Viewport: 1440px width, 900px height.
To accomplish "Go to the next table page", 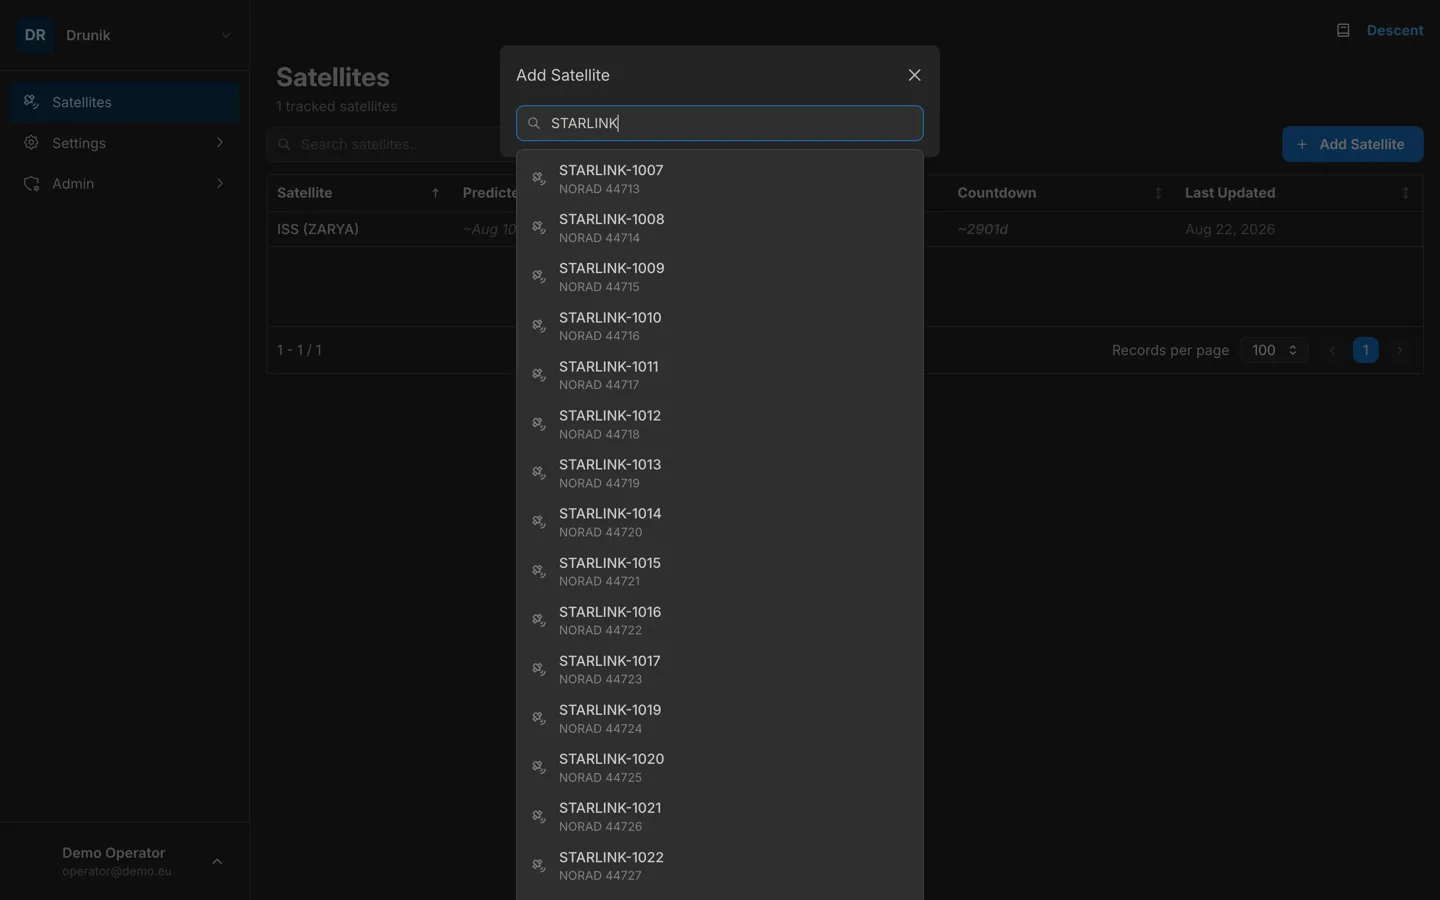I will (x=1399, y=350).
